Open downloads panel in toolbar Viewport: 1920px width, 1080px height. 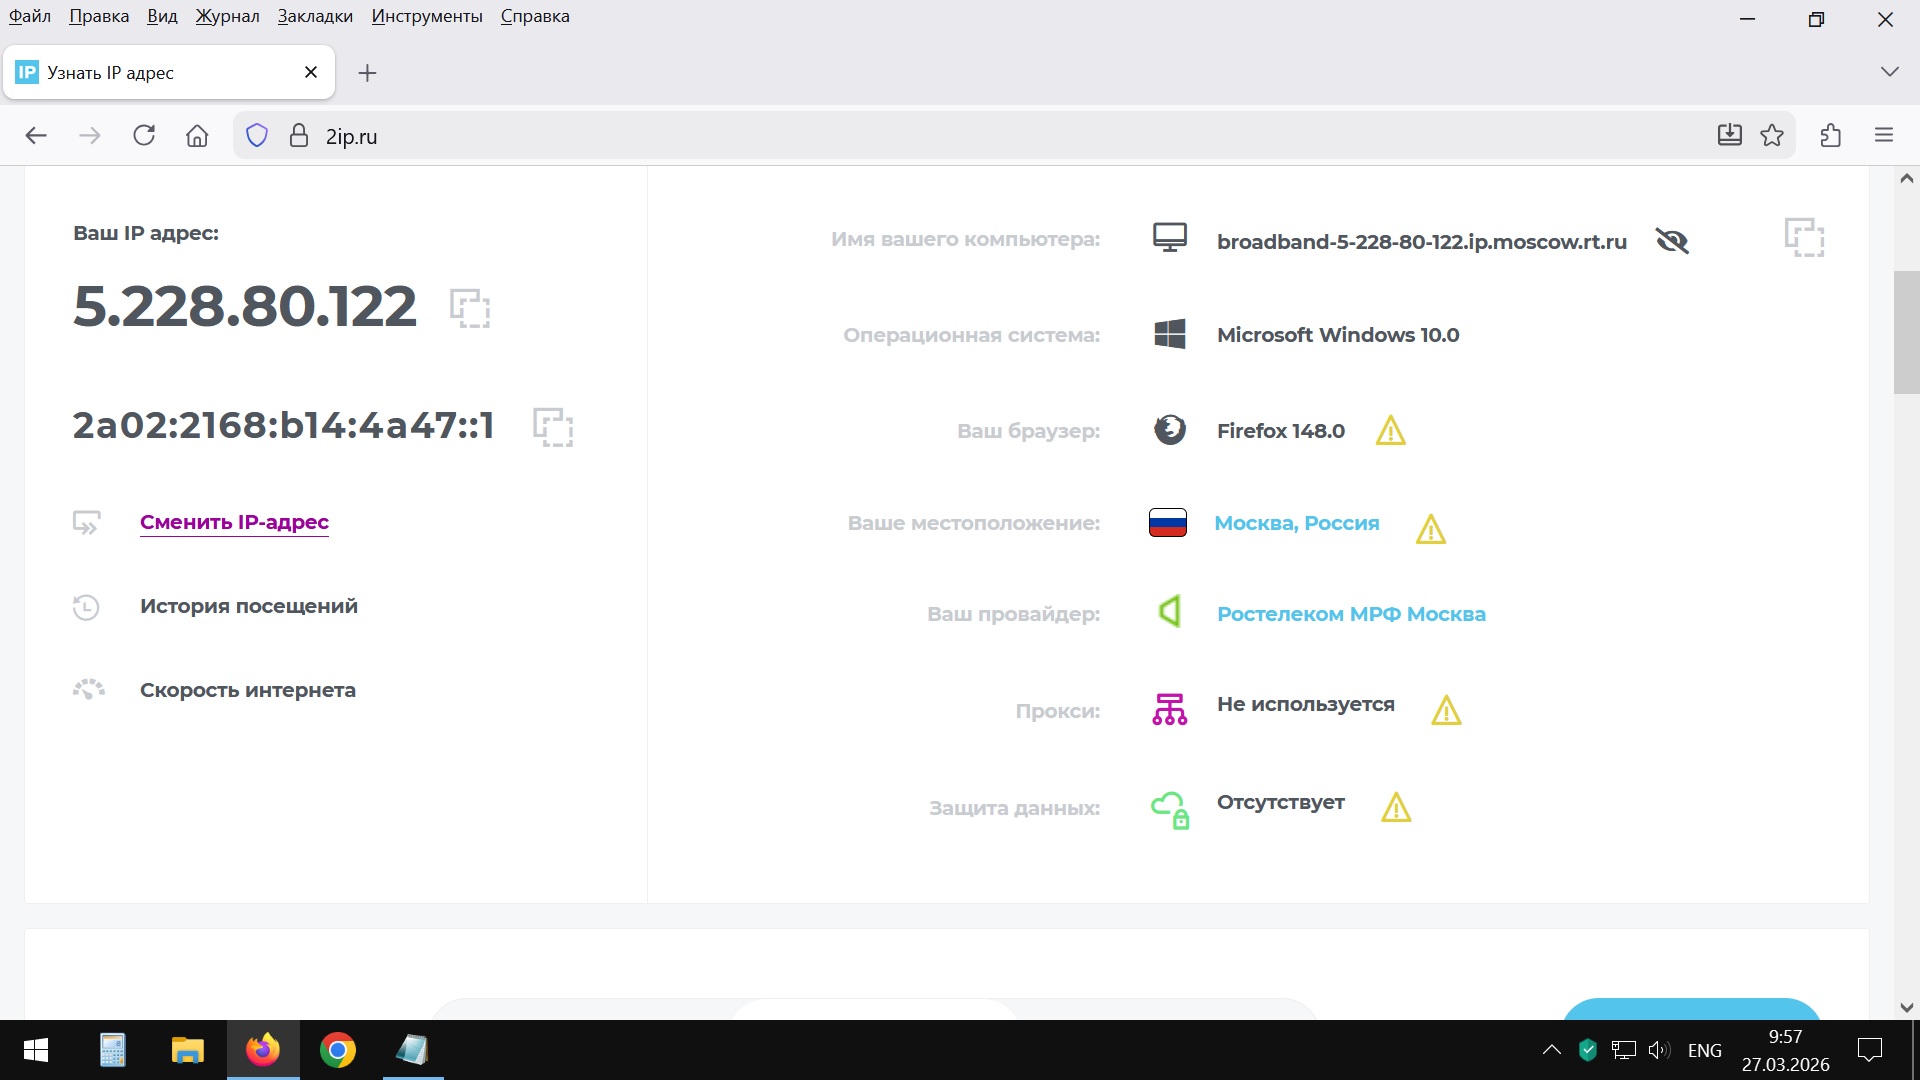click(x=1729, y=136)
